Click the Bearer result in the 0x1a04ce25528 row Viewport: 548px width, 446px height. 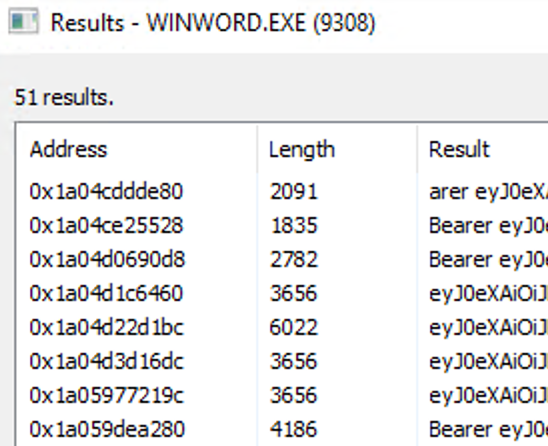(488, 225)
